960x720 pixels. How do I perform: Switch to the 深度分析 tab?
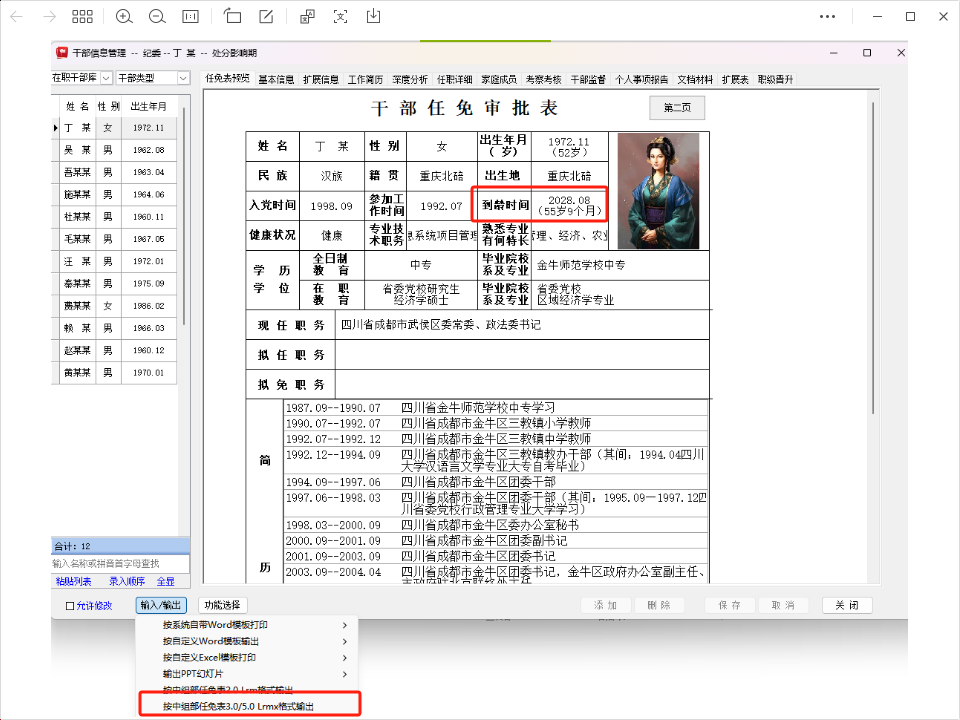pyautogui.click(x=410, y=80)
